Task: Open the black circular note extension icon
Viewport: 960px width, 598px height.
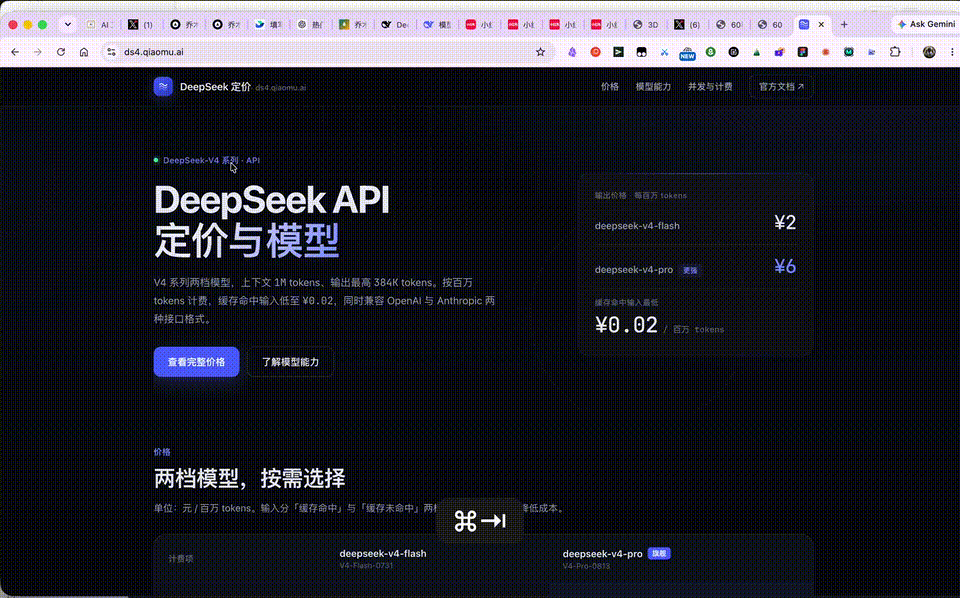Action: pos(733,52)
